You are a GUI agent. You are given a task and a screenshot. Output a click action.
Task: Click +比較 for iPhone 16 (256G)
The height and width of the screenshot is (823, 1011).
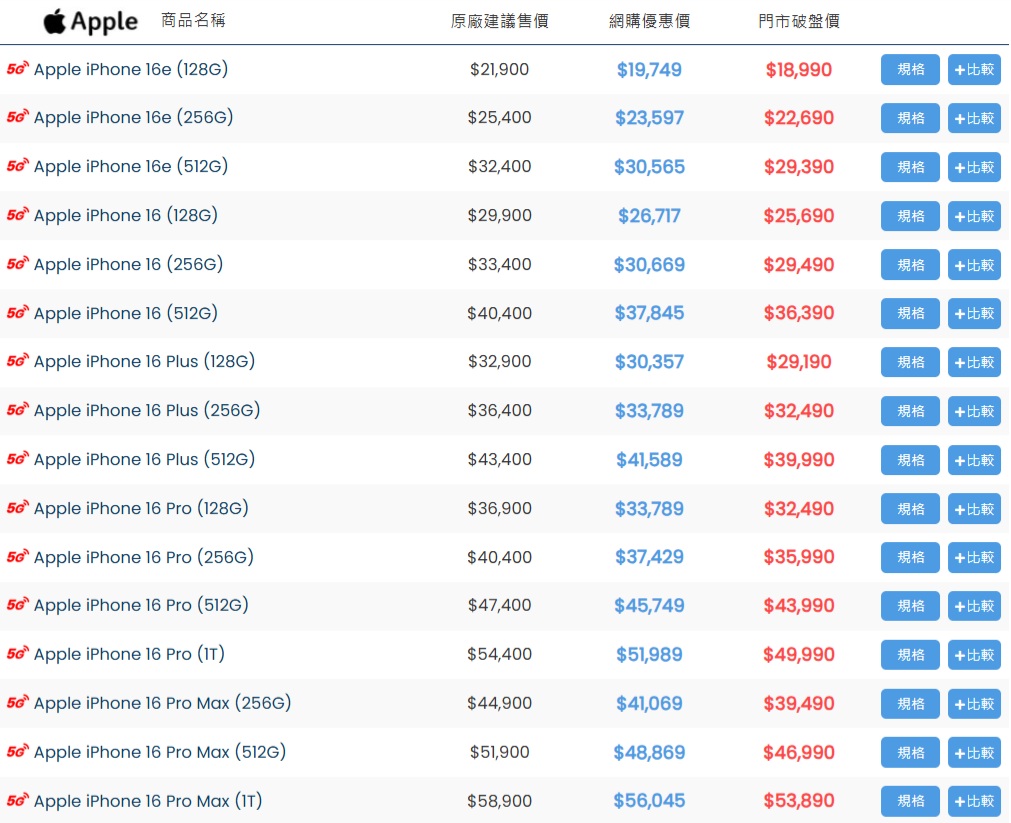pos(974,265)
